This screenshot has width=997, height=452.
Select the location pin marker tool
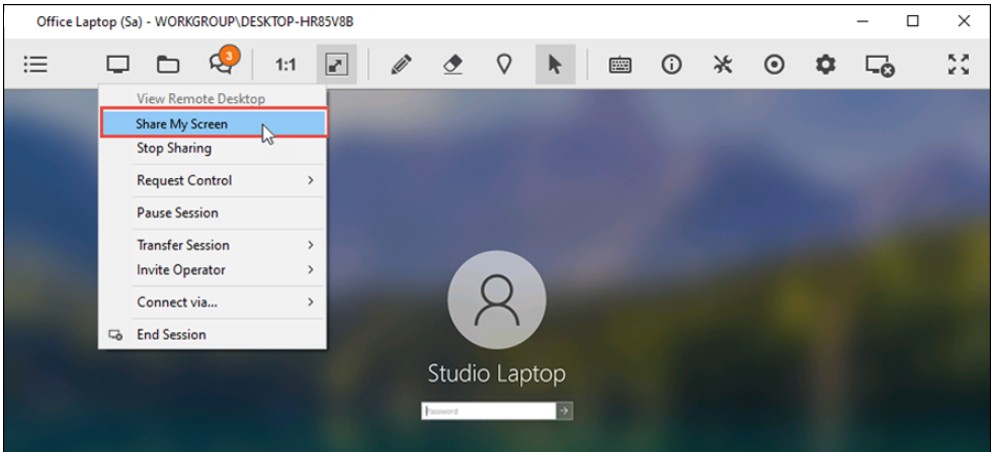coord(504,64)
